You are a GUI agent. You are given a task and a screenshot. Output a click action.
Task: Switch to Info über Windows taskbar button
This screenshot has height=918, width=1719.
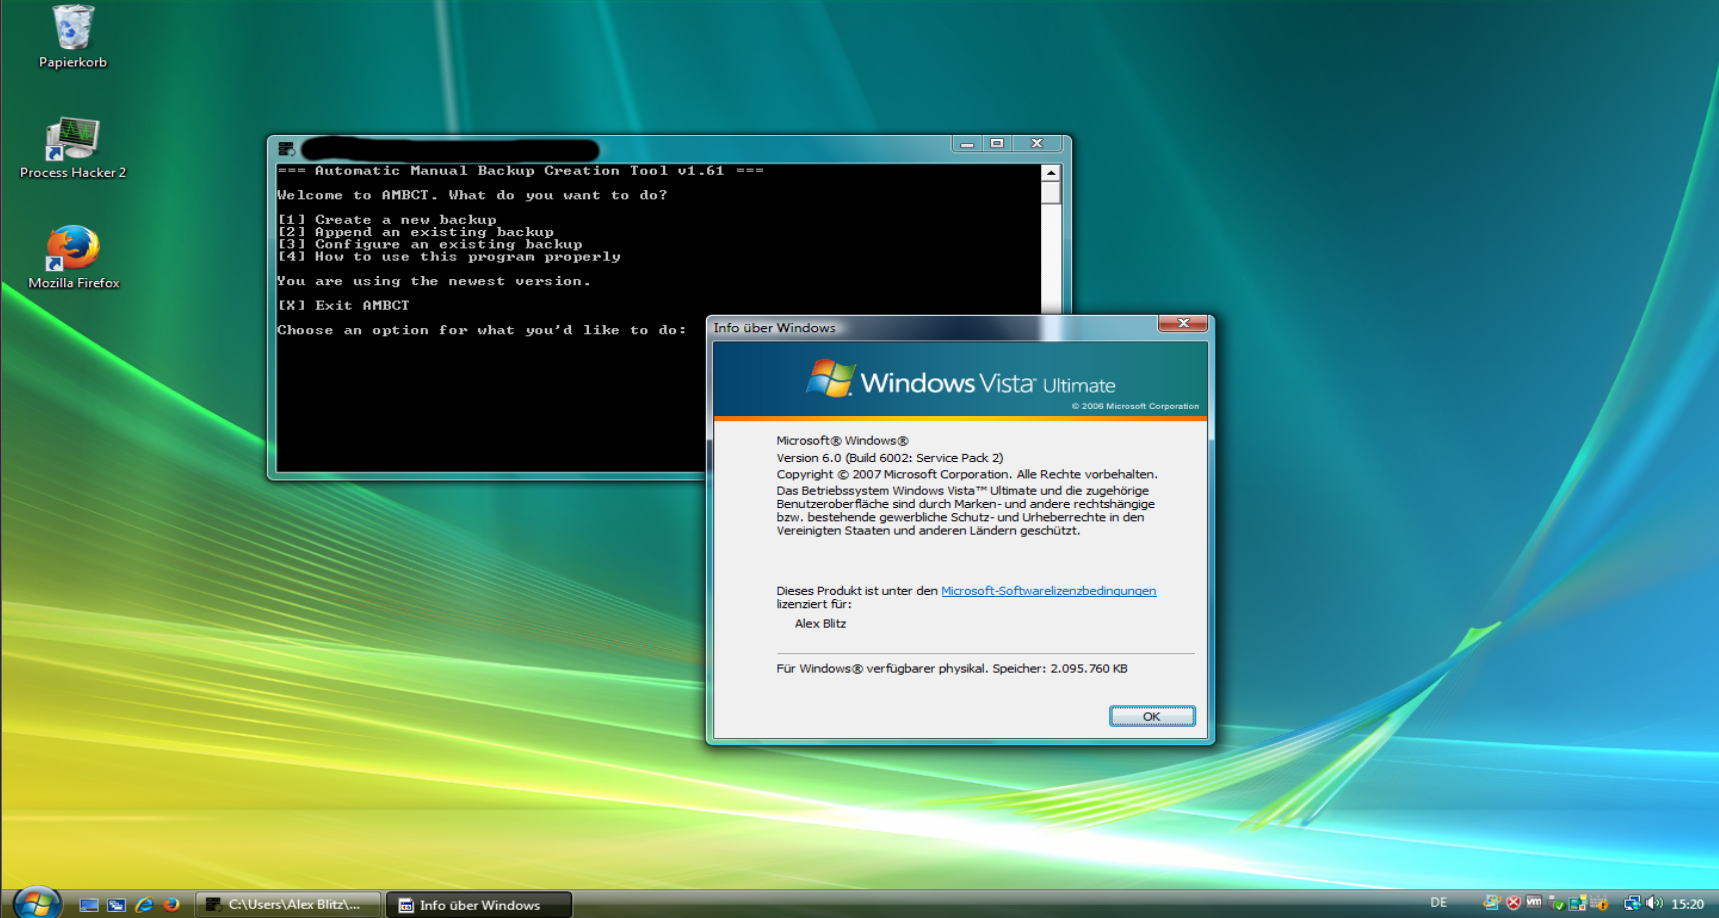pyautogui.click(x=479, y=904)
